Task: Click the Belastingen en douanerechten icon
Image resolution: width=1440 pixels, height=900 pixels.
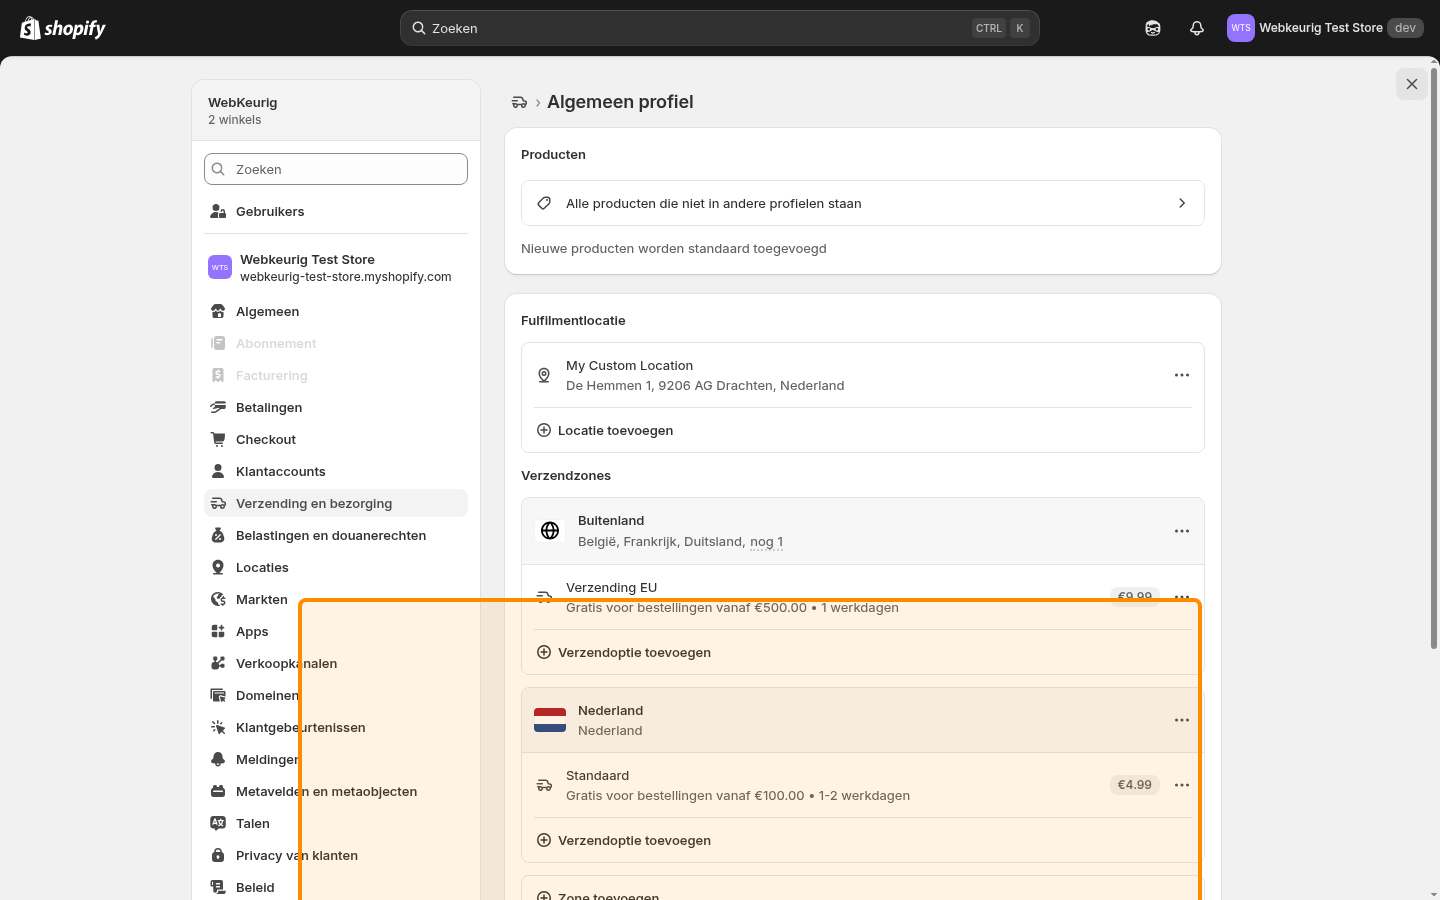Action: tap(218, 535)
